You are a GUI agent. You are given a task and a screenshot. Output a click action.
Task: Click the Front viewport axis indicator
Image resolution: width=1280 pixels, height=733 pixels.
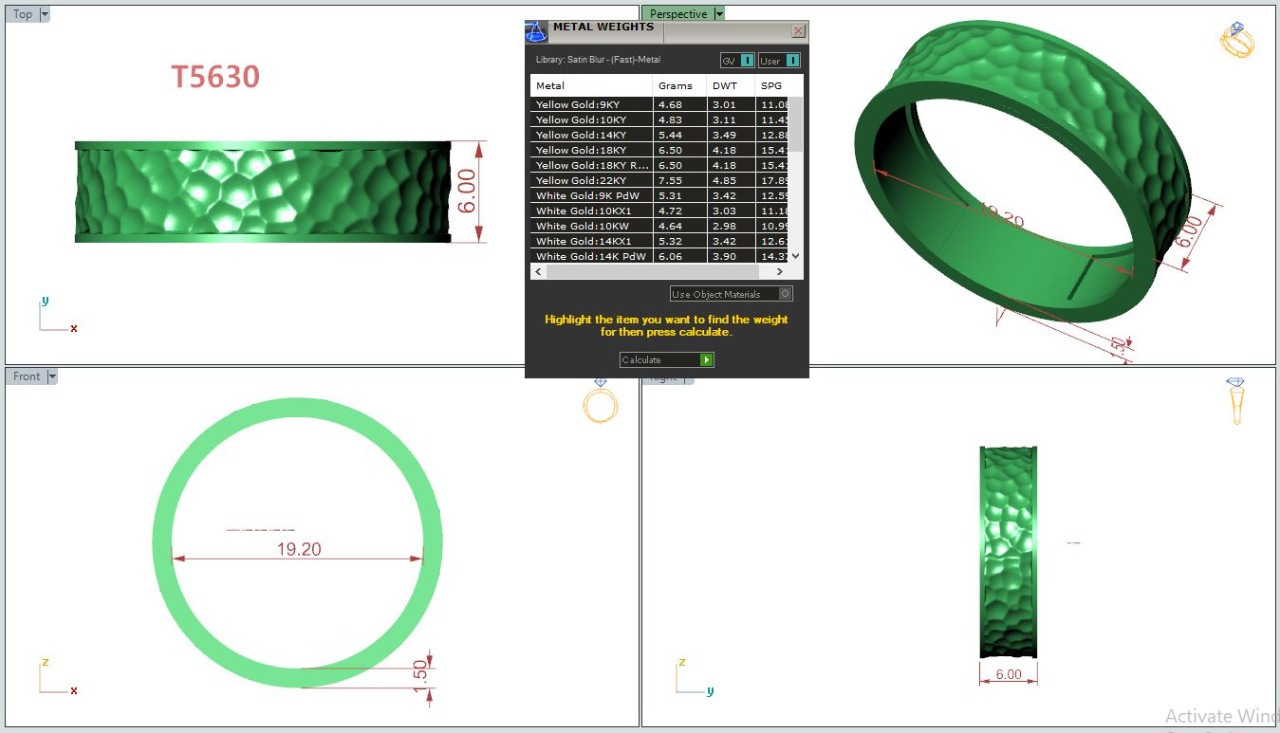(56, 678)
